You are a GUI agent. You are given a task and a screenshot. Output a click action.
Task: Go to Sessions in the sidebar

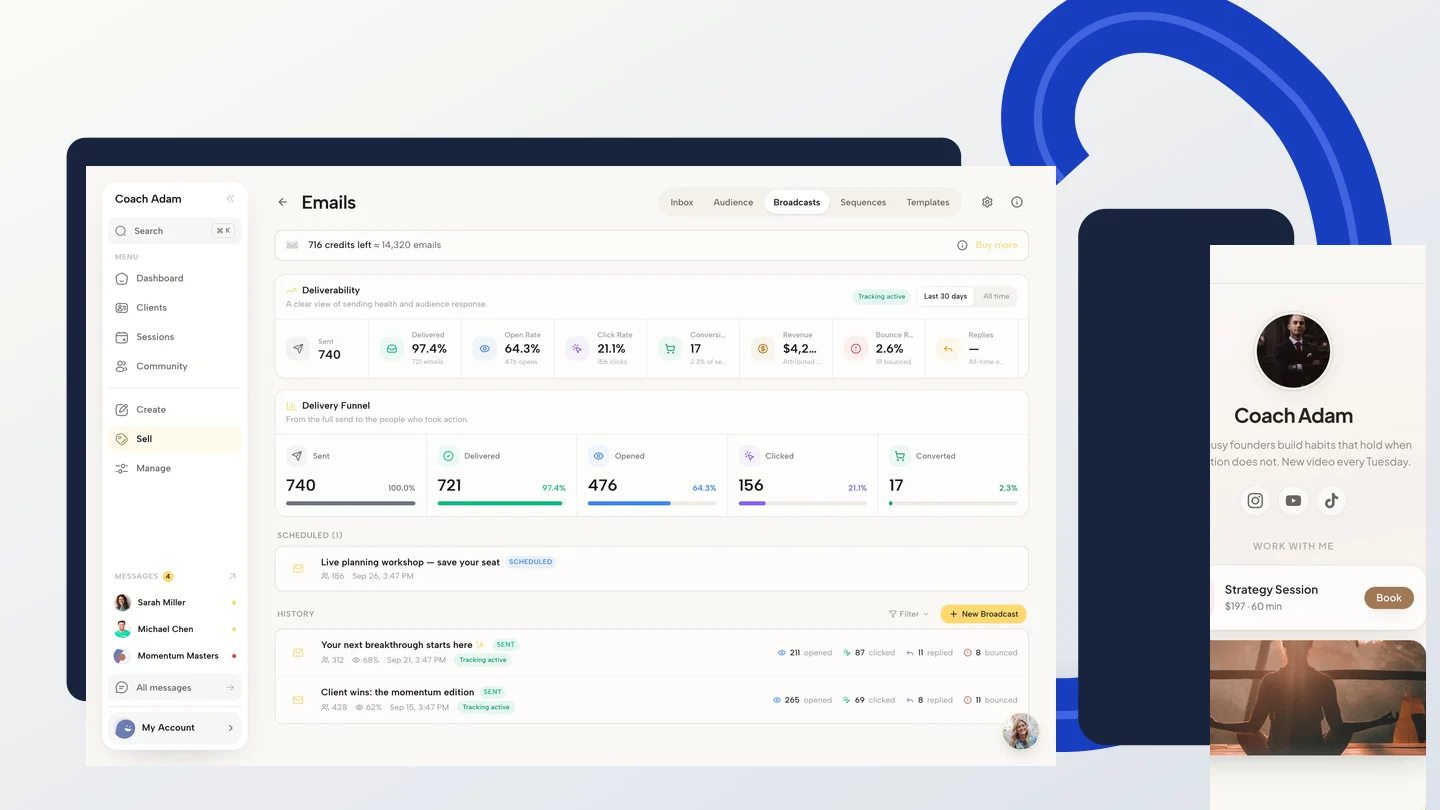click(175, 337)
